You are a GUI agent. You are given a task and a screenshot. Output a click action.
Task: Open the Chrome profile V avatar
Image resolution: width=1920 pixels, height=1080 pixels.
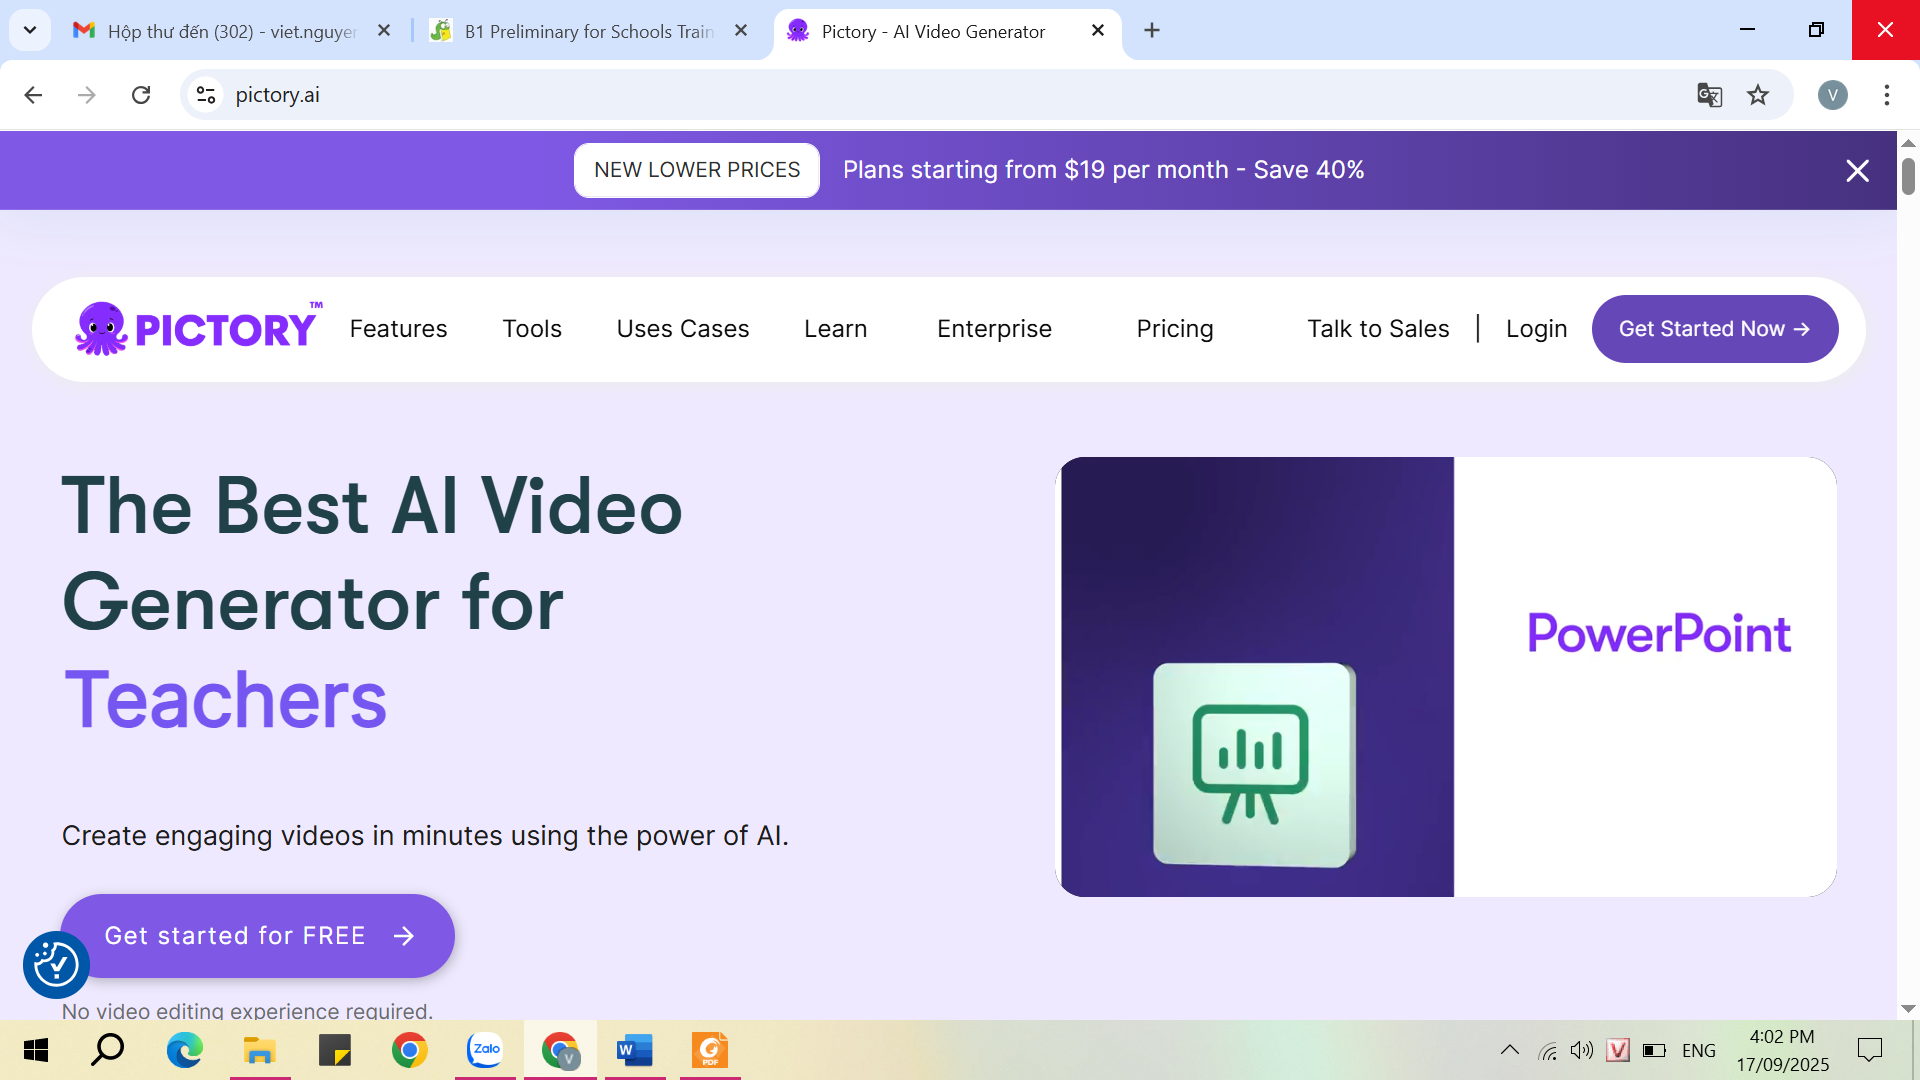click(x=1833, y=95)
